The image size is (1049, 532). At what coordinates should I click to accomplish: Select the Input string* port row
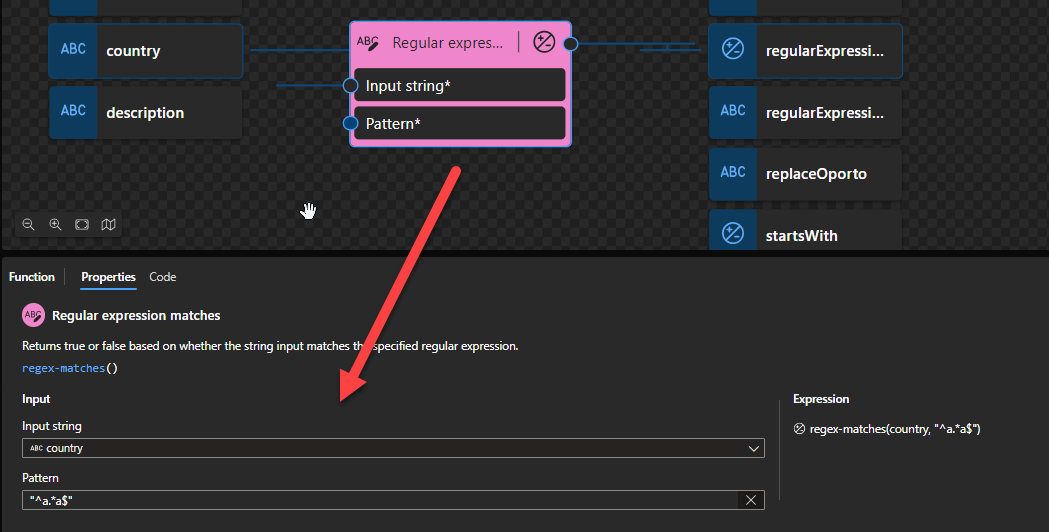click(460, 86)
